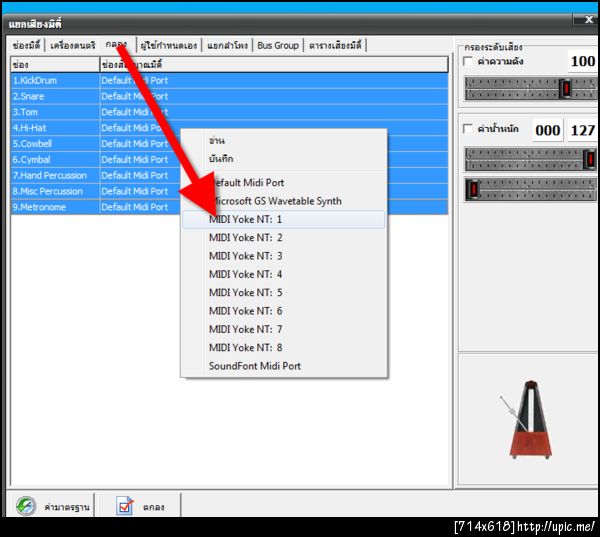The height and width of the screenshot is (537, 600).
Task: Select the 3.Tom row
Action: point(229,112)
